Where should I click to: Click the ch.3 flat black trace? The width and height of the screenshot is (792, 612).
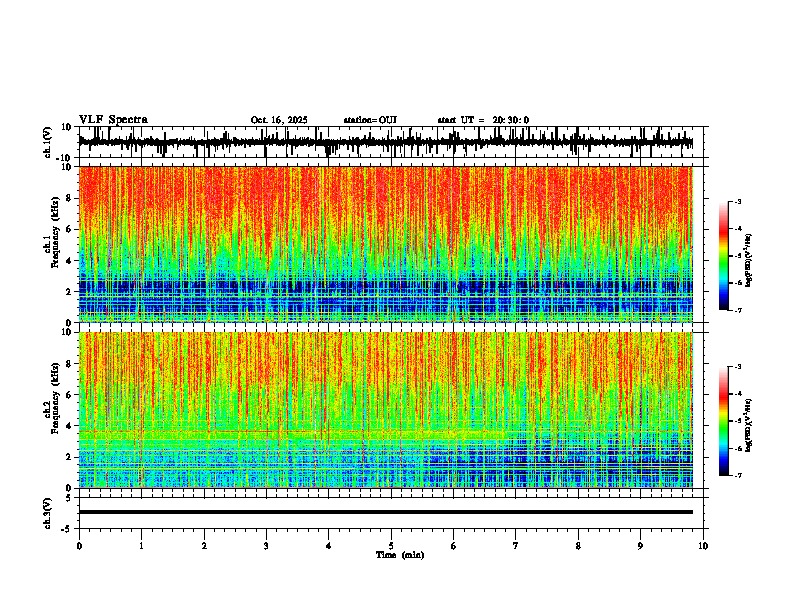386,512
